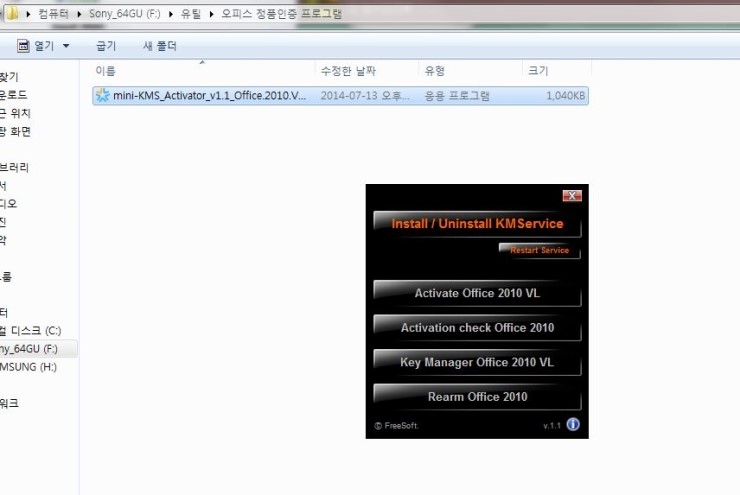Select 바탕 화면 in sidebar
Viewport: 740px width, 495px height.
click(x=16, y=131)
